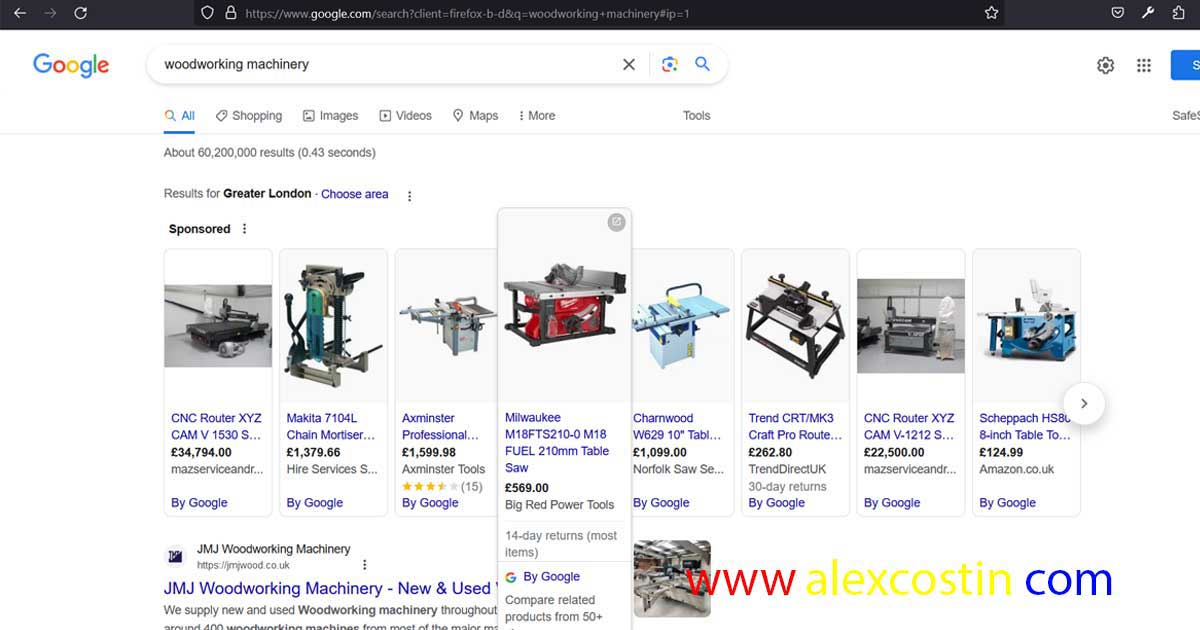1200x630 pixels.
Task: Switch to the Shopping tab
Action: tap(249, 116)
